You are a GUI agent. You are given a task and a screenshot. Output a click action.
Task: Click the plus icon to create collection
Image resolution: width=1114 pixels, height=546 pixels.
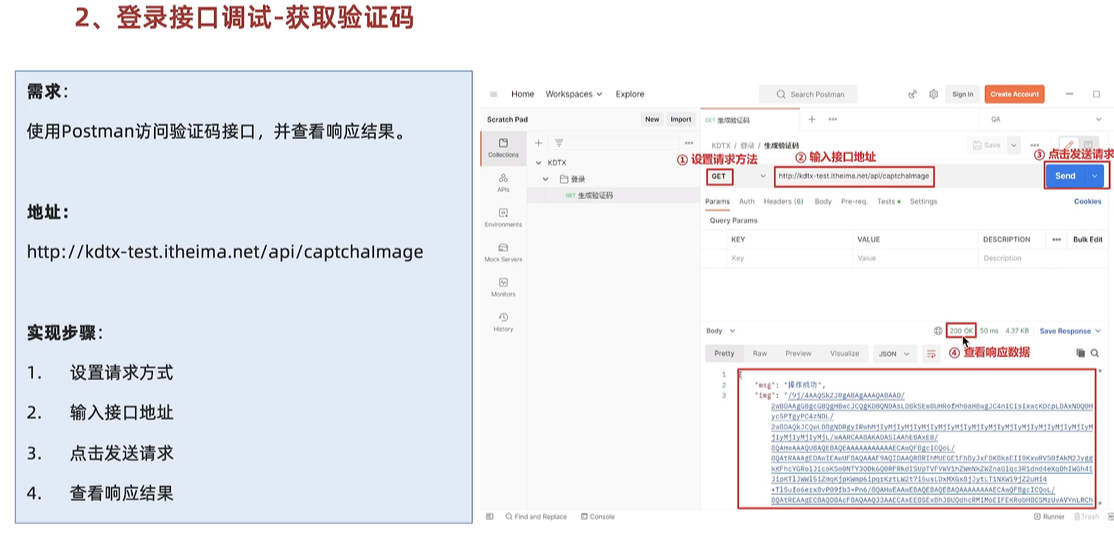coord(538,143)
